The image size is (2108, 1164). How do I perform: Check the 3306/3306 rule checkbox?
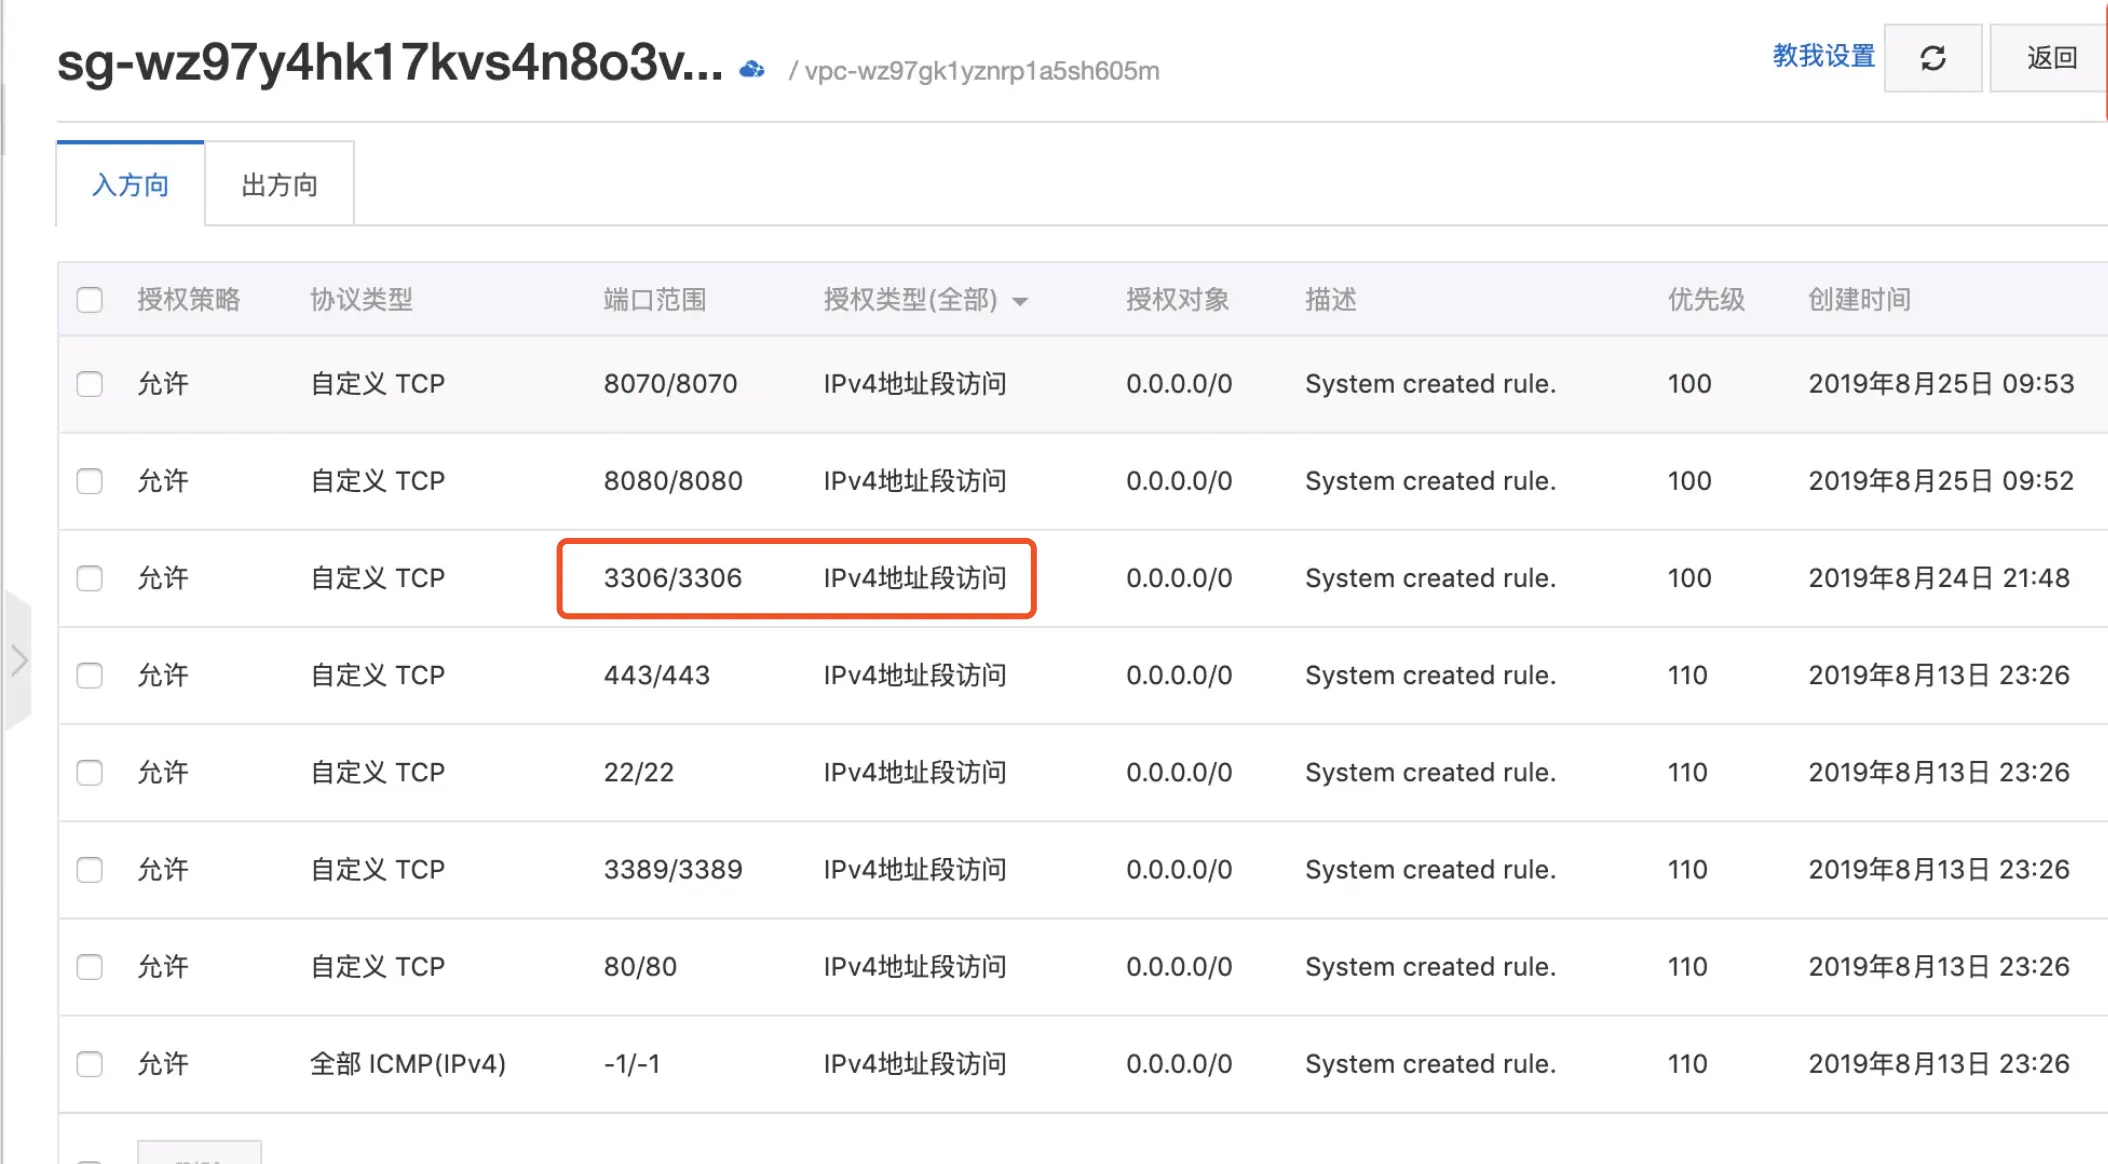click(90, 578)
